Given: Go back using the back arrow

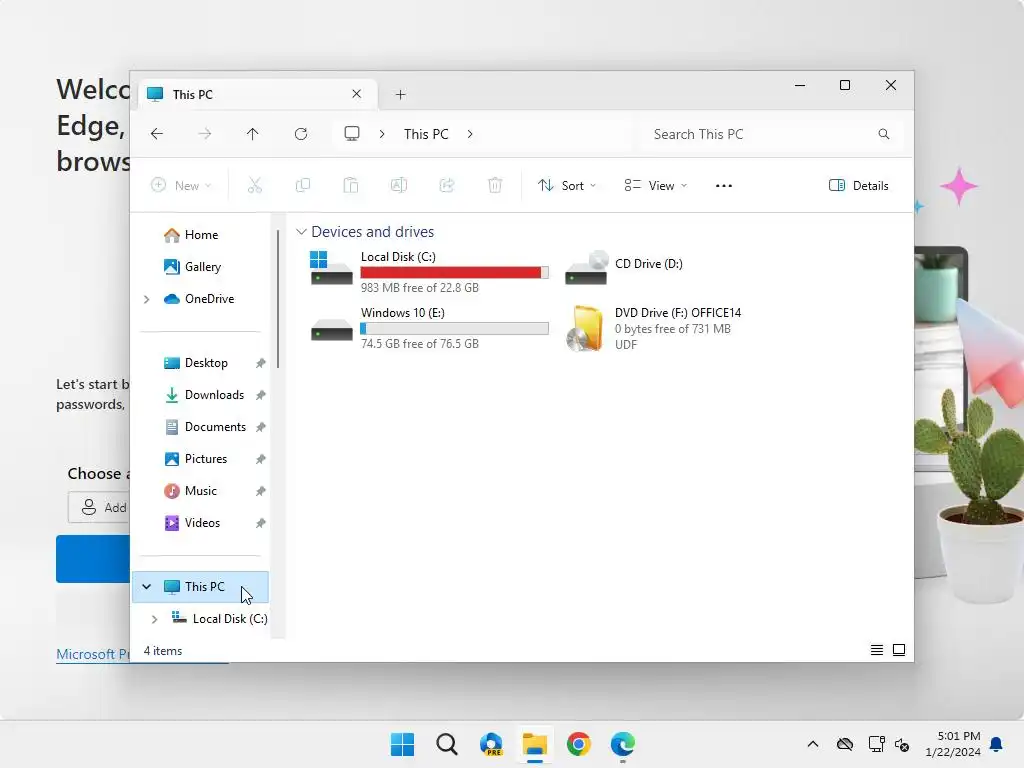Looking at the screenshot, I should point(157,134).
